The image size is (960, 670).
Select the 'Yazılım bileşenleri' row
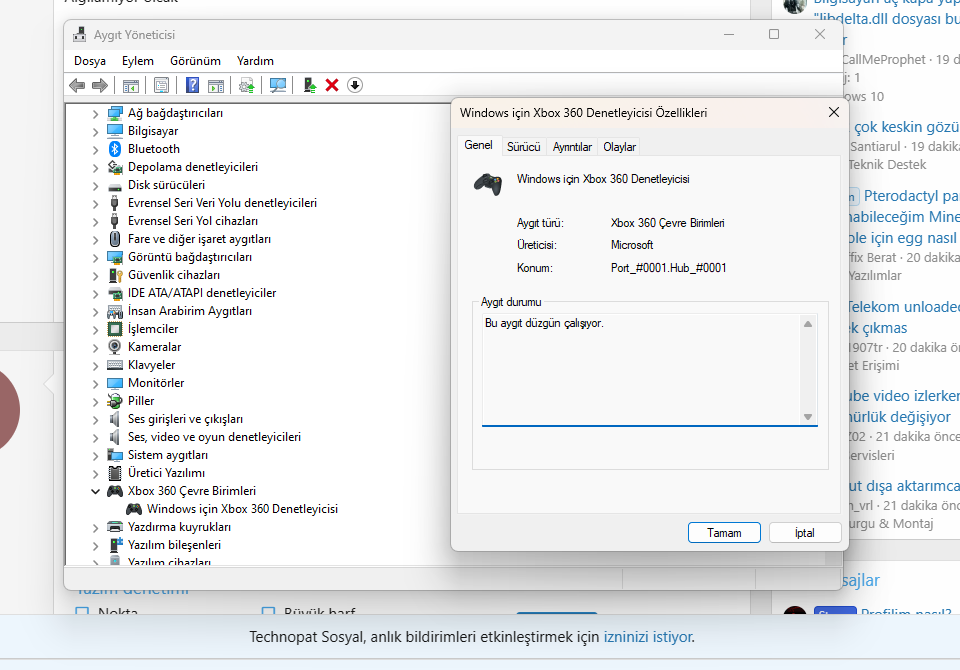click(174, 545)
